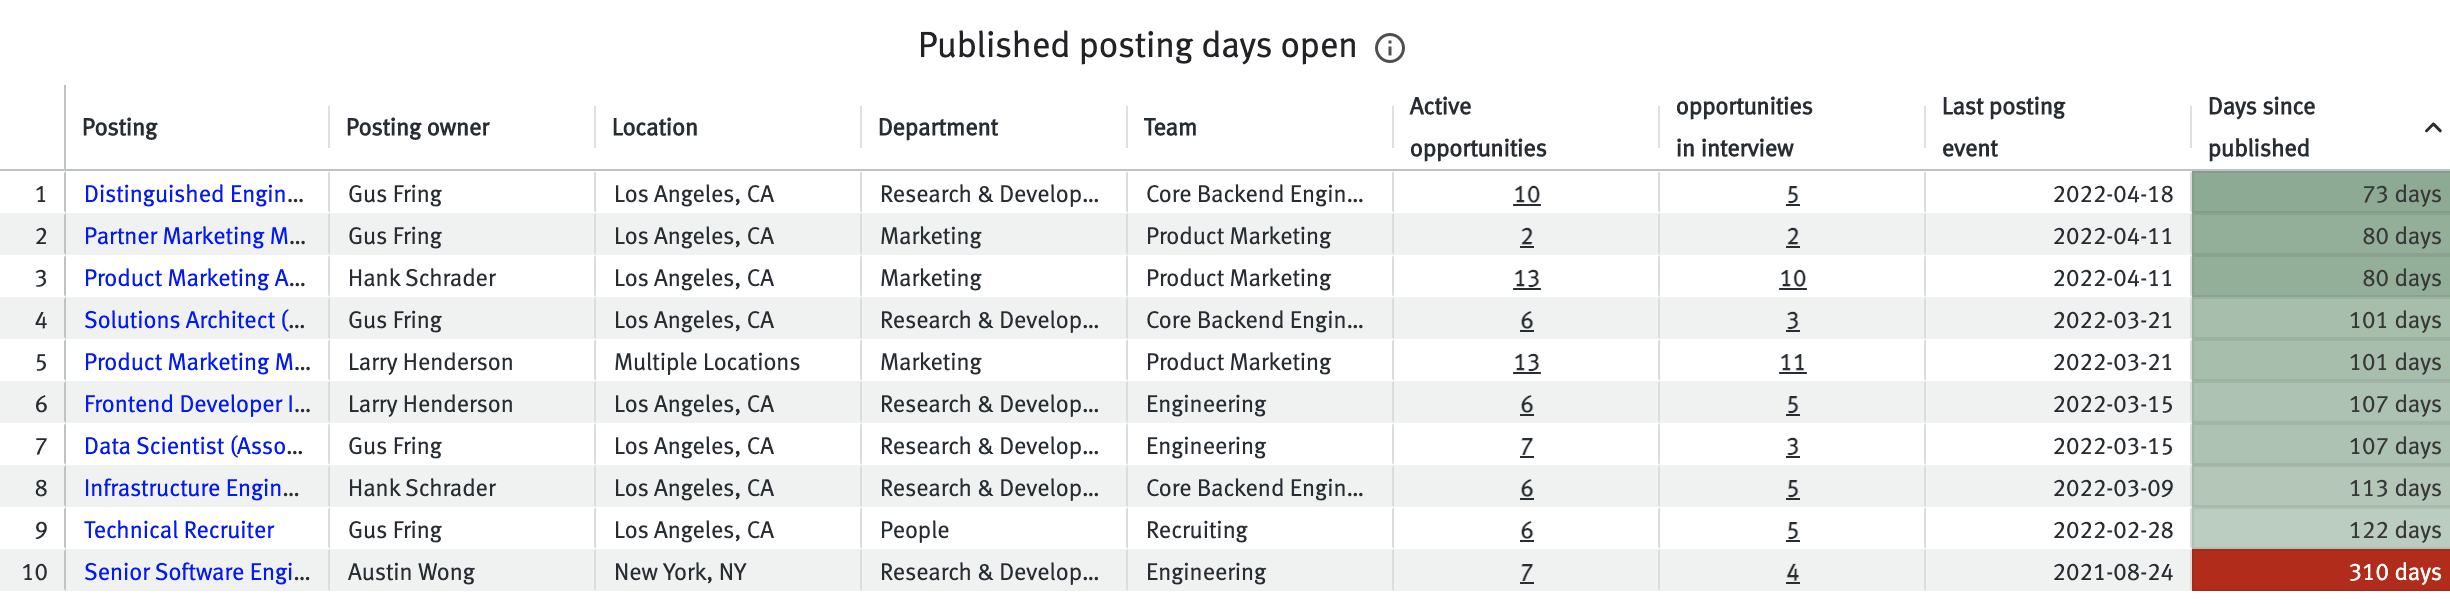Click the 5 in-interview count for Technical Recruiter

[1791, 530]
